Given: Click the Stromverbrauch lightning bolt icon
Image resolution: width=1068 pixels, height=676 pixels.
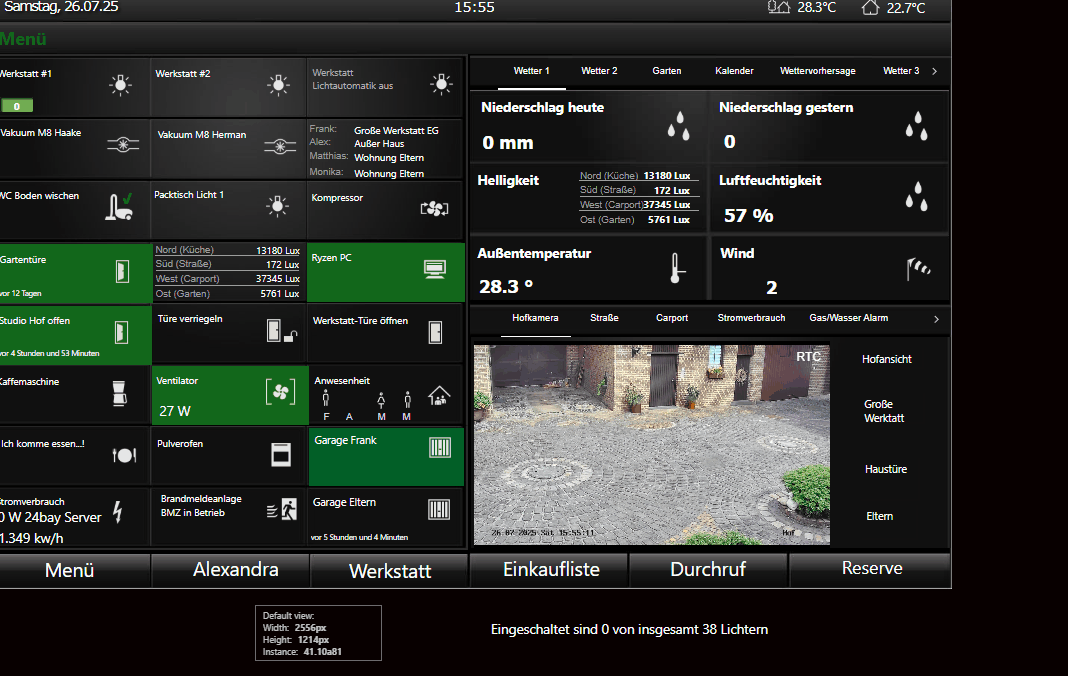Looking at the screenshot, I should 118,512.
